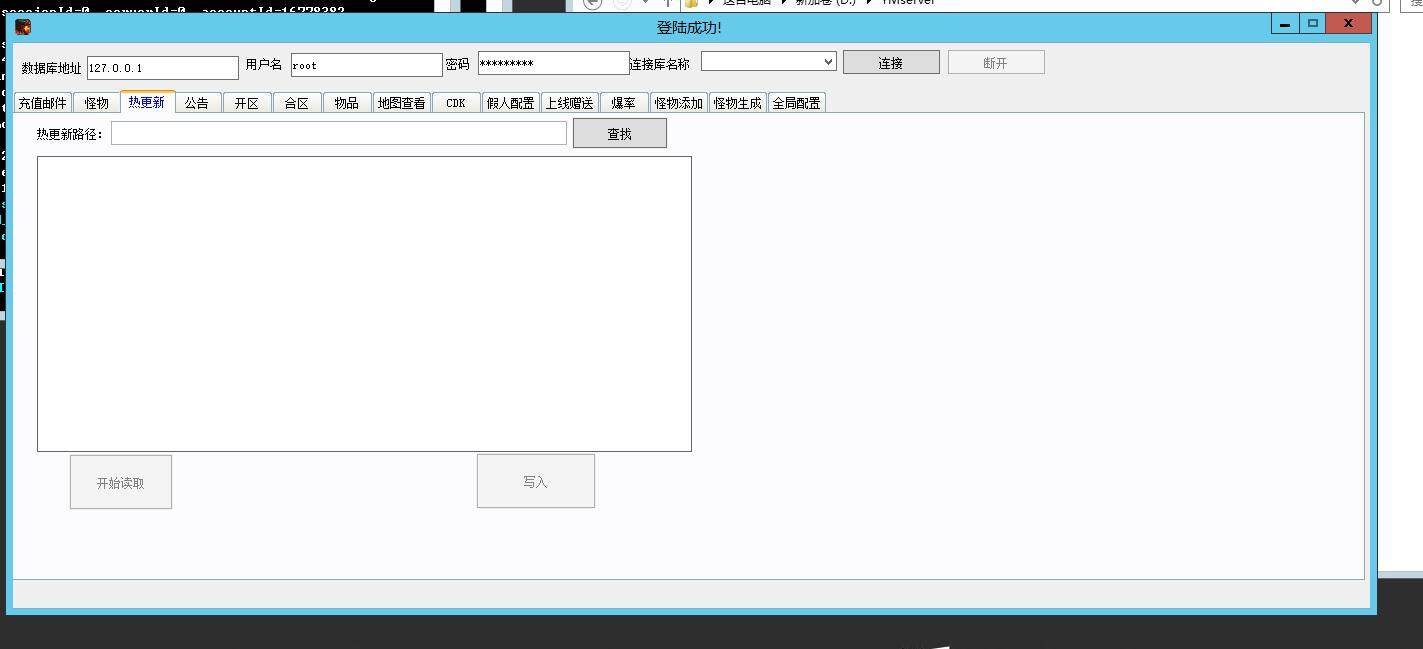
Task: Click the app icon in the title bar
Action: pos(23,27)
